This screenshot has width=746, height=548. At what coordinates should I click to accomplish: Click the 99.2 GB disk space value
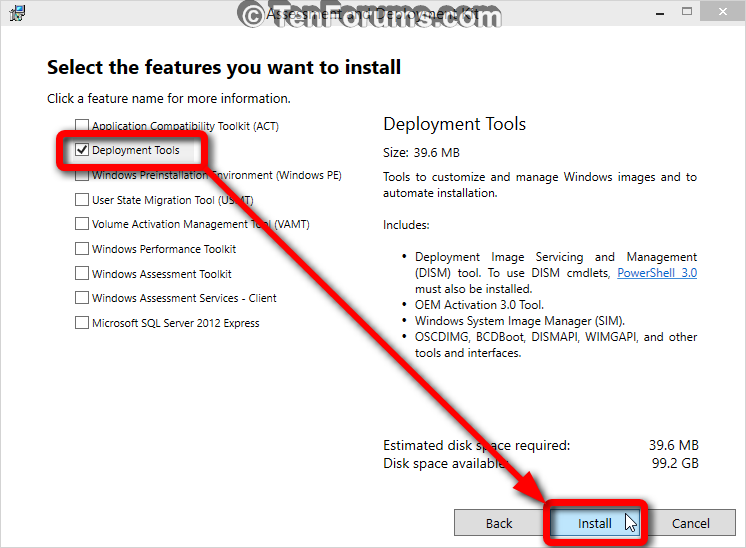[x=675, y=463]
